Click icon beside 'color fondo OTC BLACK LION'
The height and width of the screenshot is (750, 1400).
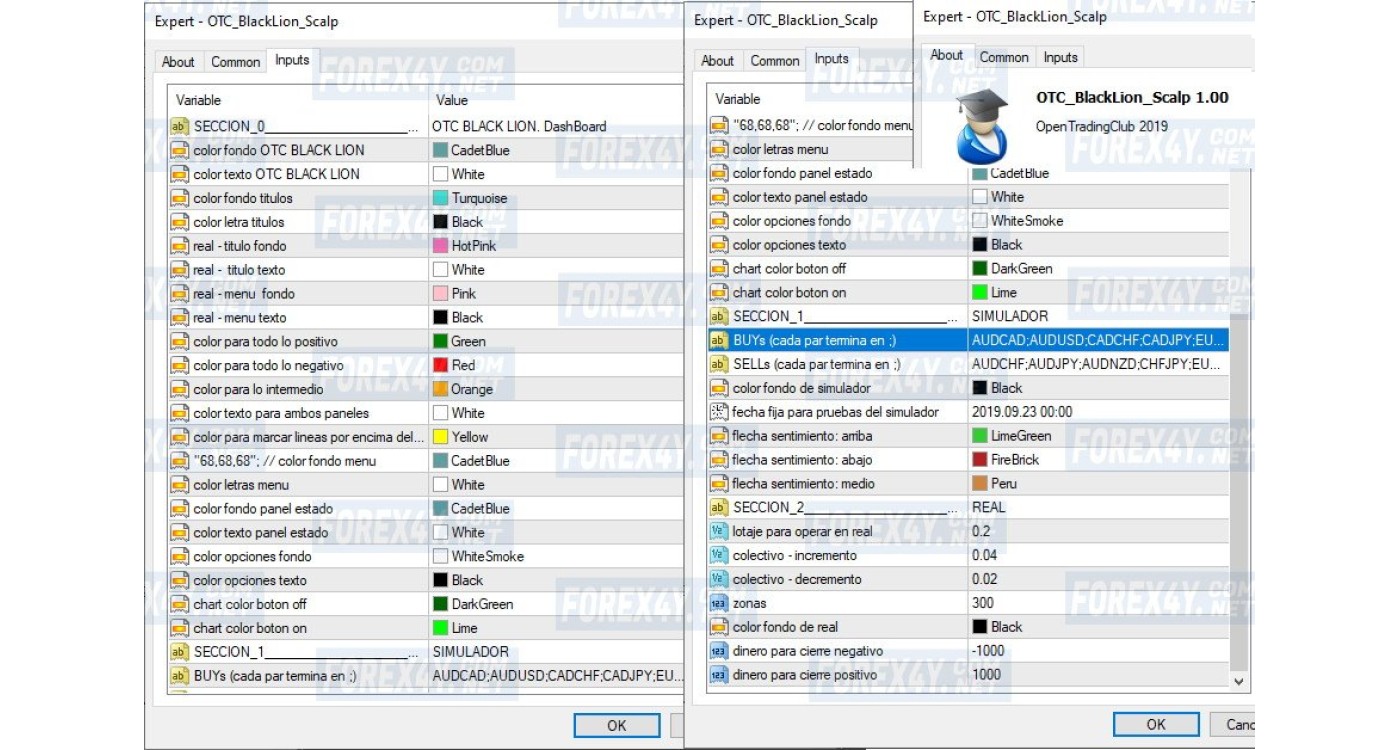click(180, 151)
